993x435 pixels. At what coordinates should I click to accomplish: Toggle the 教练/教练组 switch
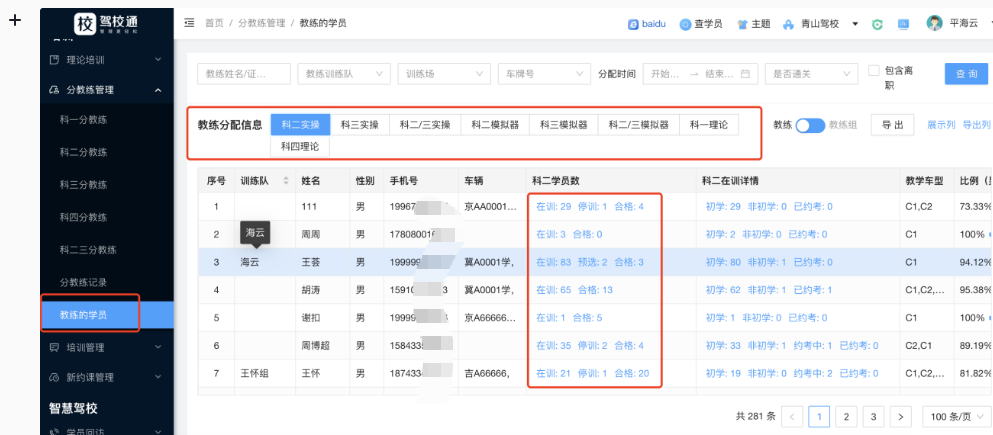[810, 125]
